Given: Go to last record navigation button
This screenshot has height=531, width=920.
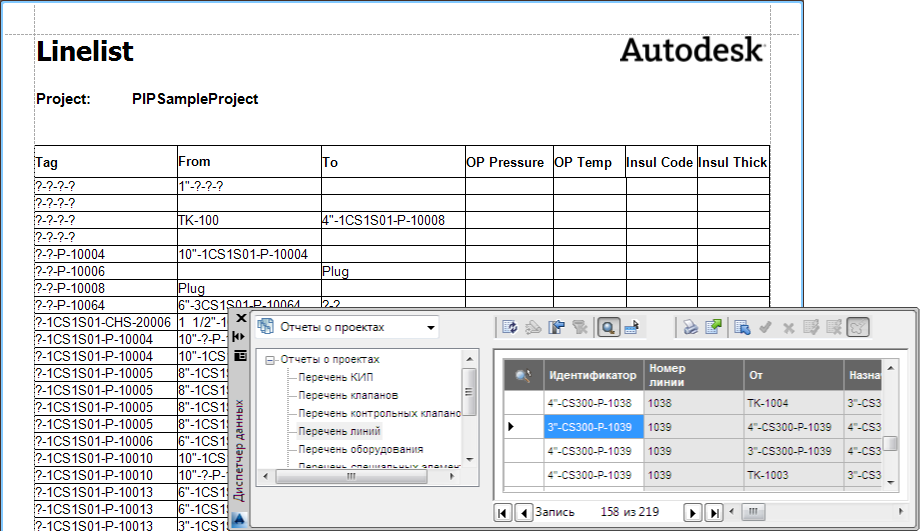Looking at the screenshot, I should point(714,513).
